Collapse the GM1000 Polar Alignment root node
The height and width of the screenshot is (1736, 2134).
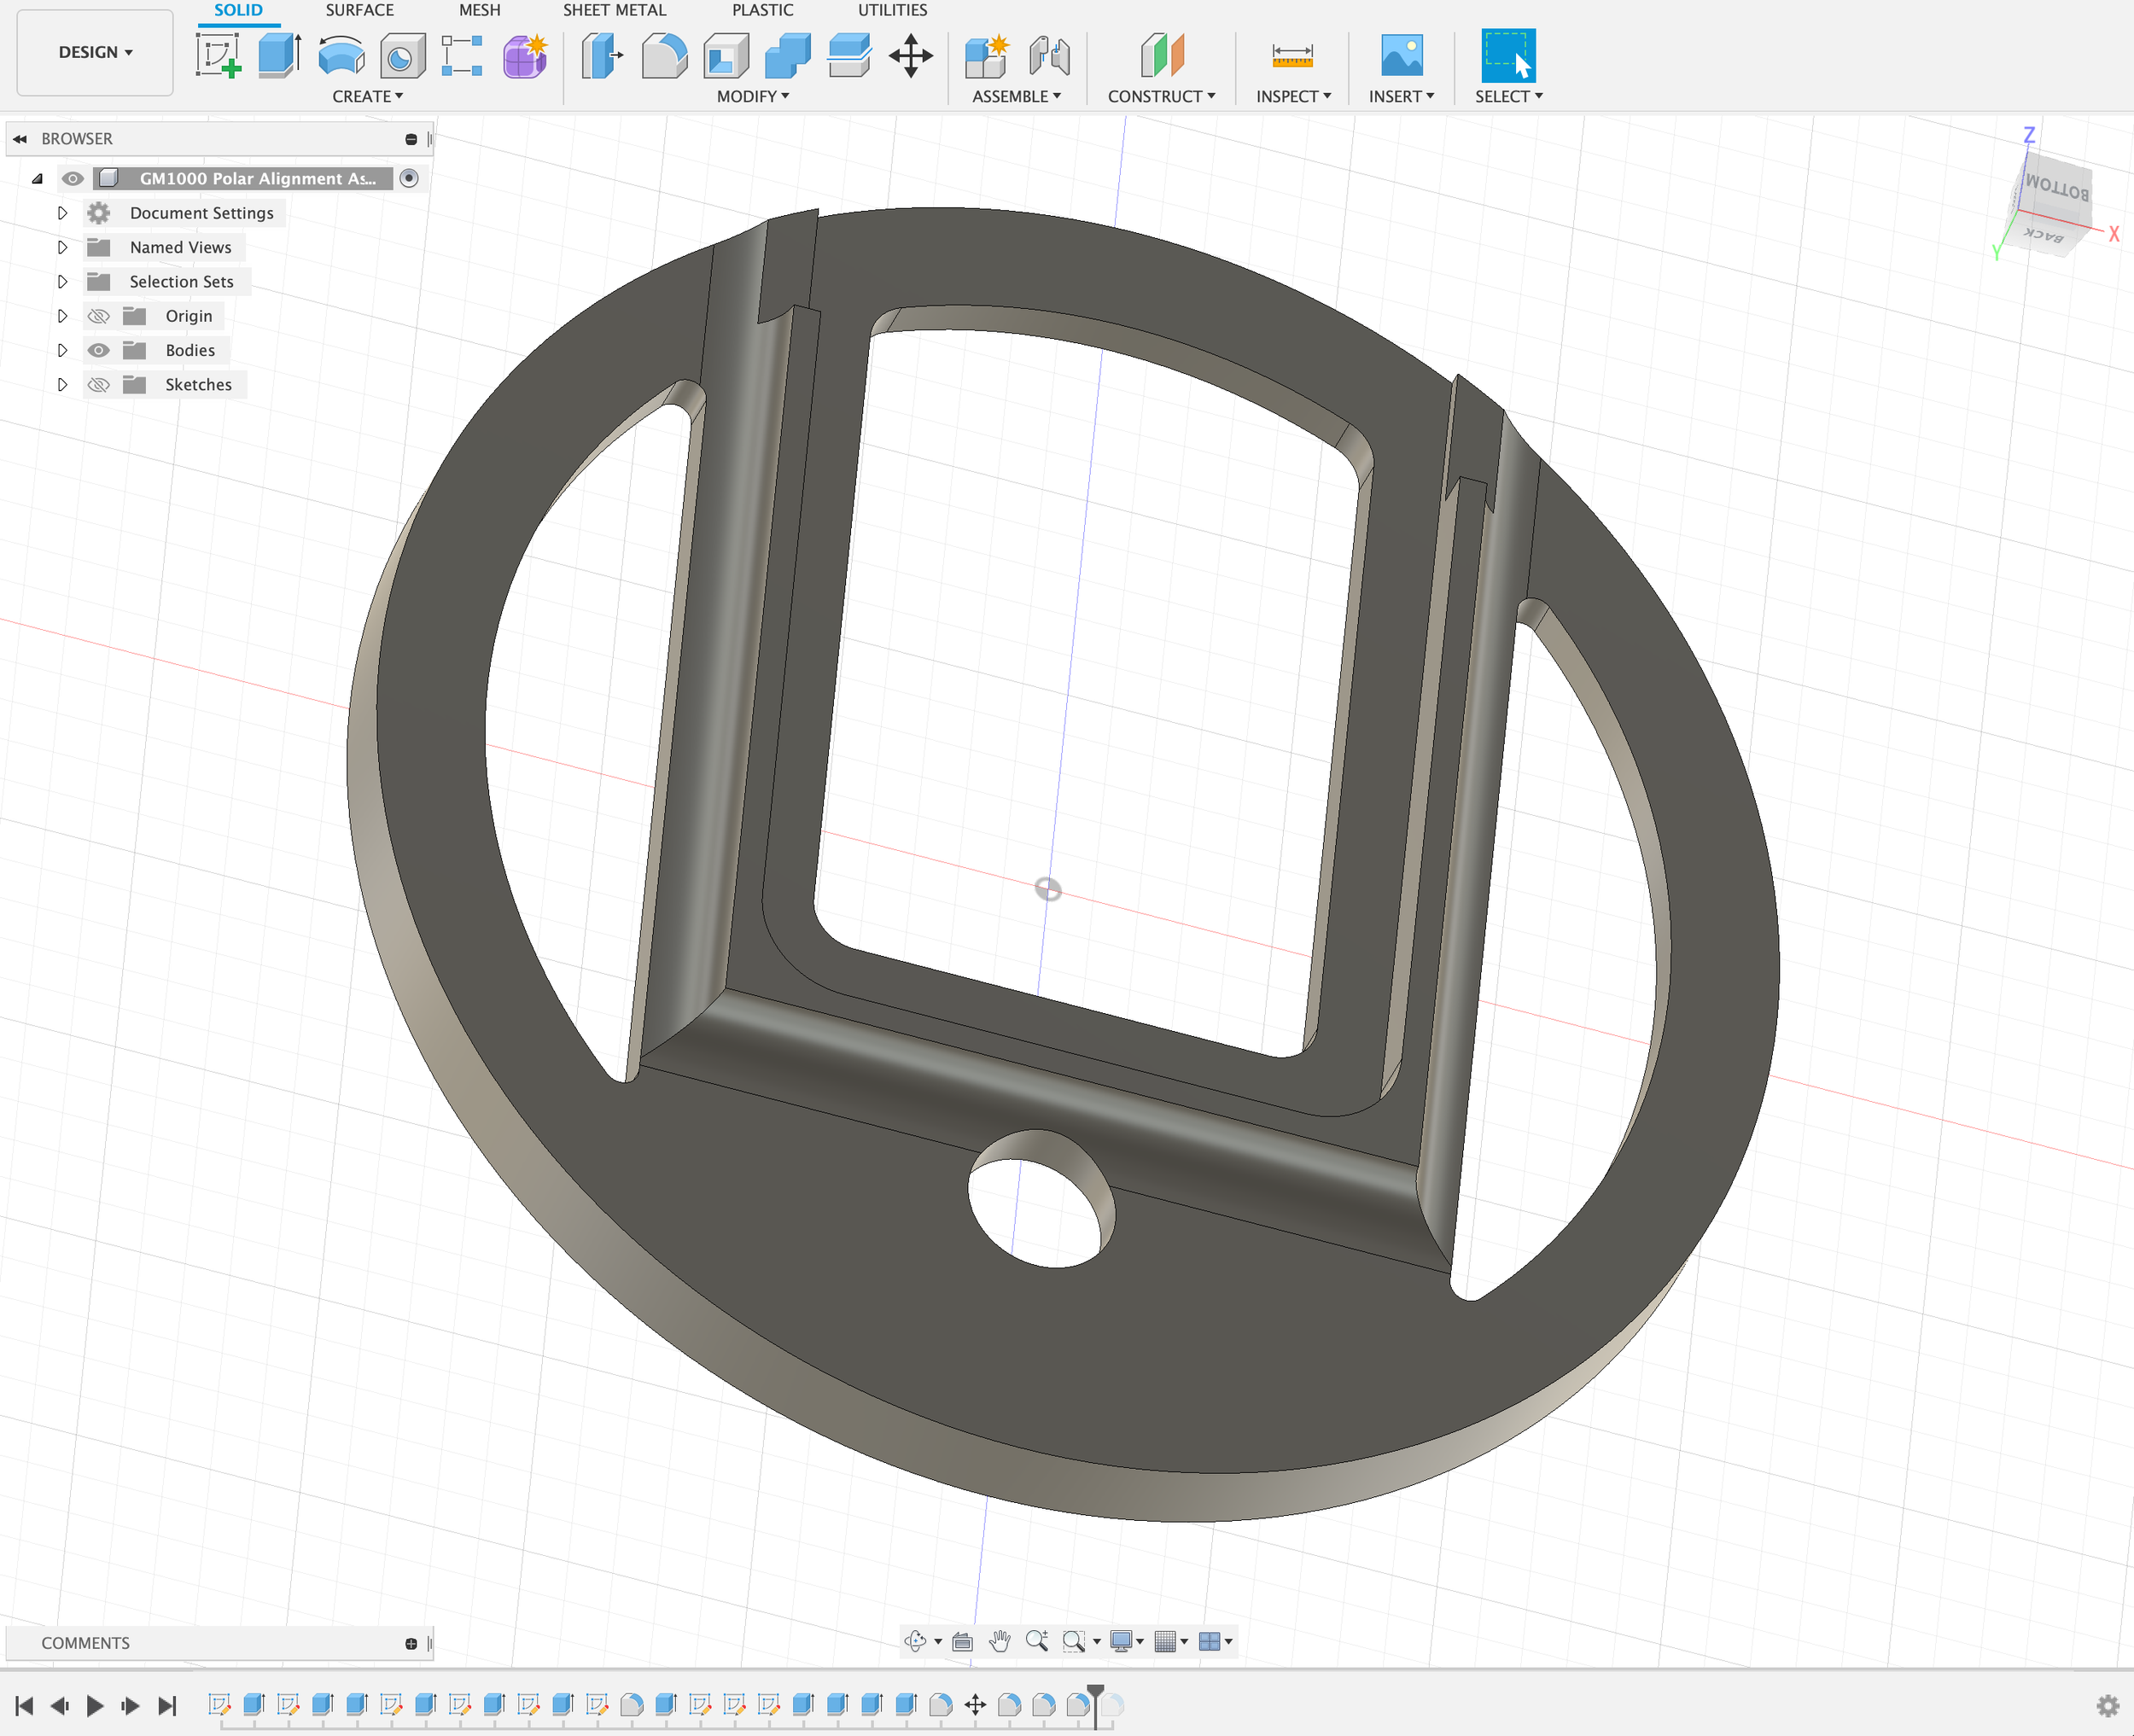pyautogui.click(x=38, y=179)
